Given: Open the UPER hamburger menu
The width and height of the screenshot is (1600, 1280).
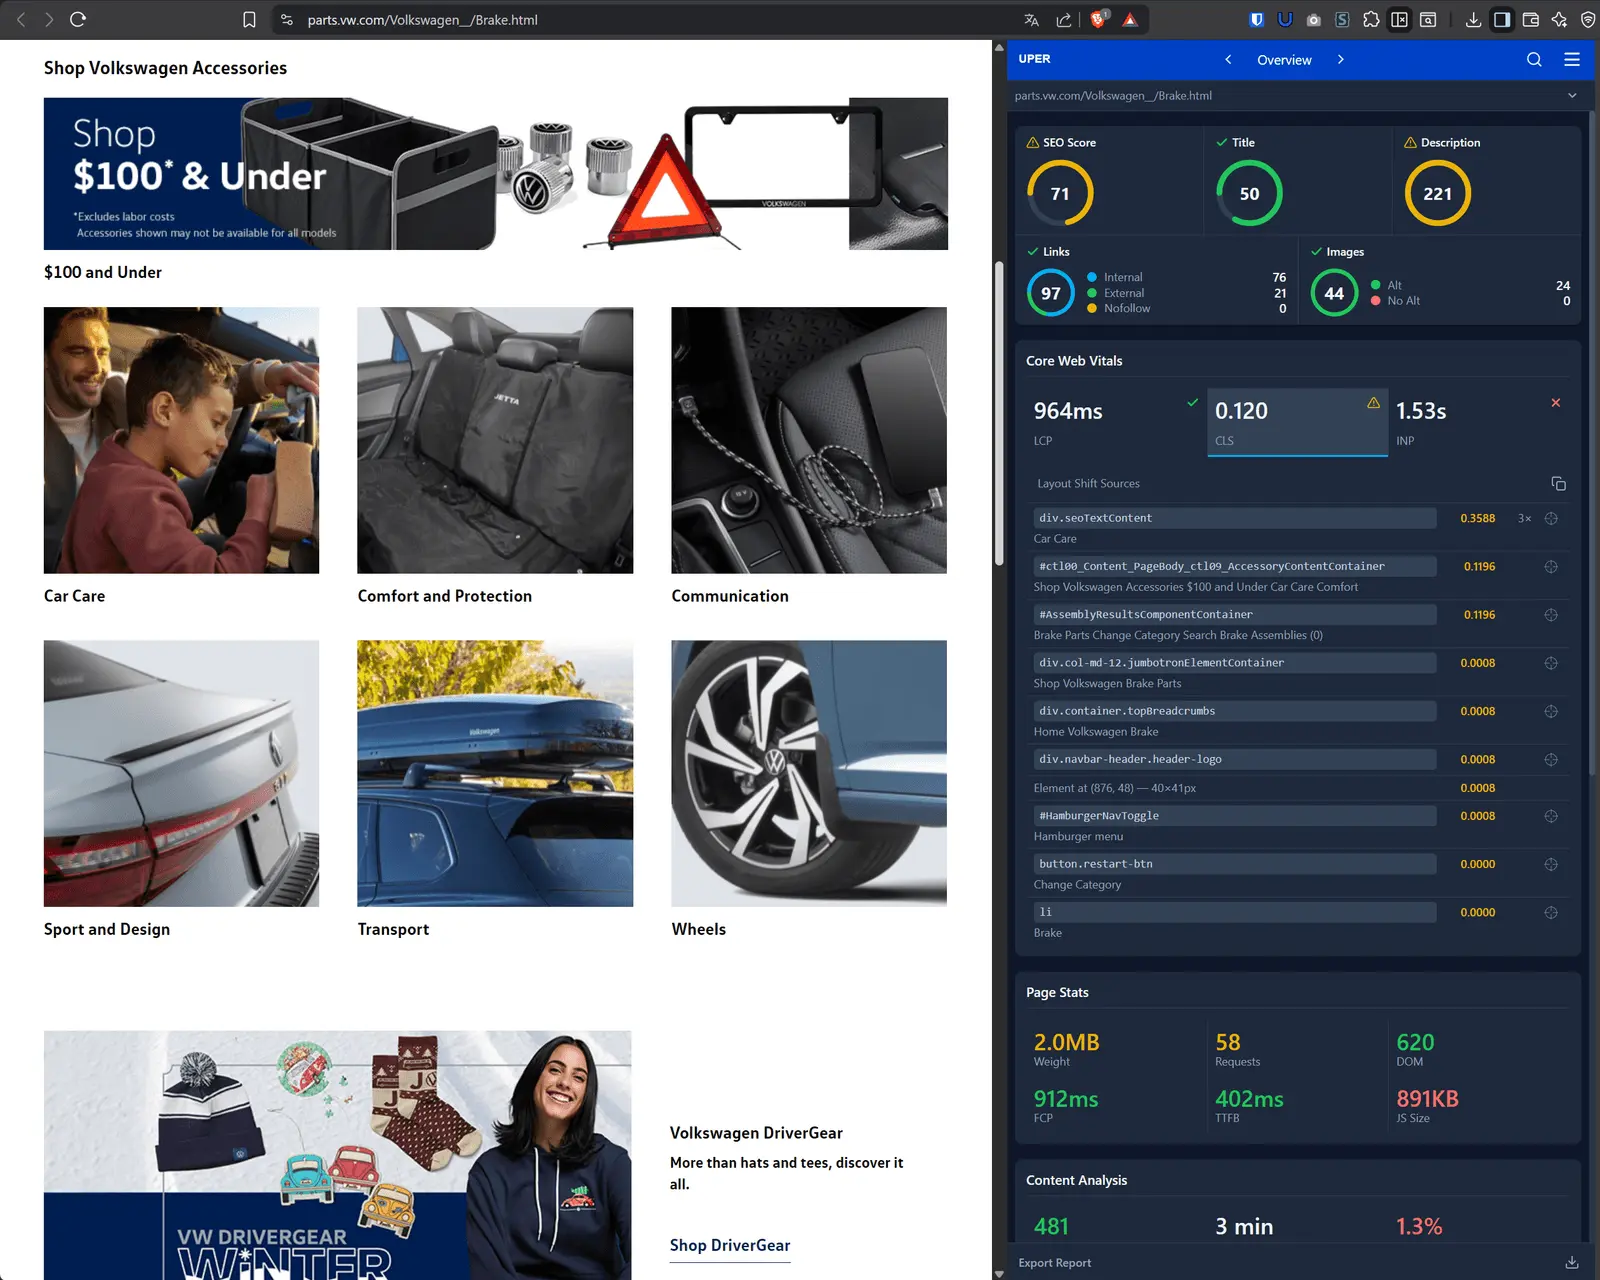Looking at the screenshot, I should [x=1572, y=59].
